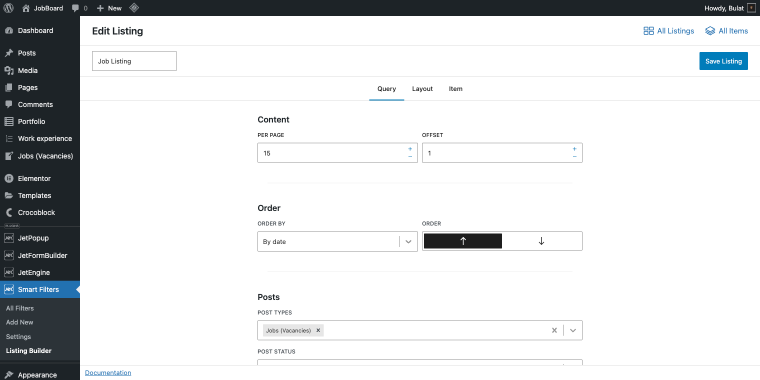Click the Work experience list icon
Viewport: 760px width, 380px height.
9,139
